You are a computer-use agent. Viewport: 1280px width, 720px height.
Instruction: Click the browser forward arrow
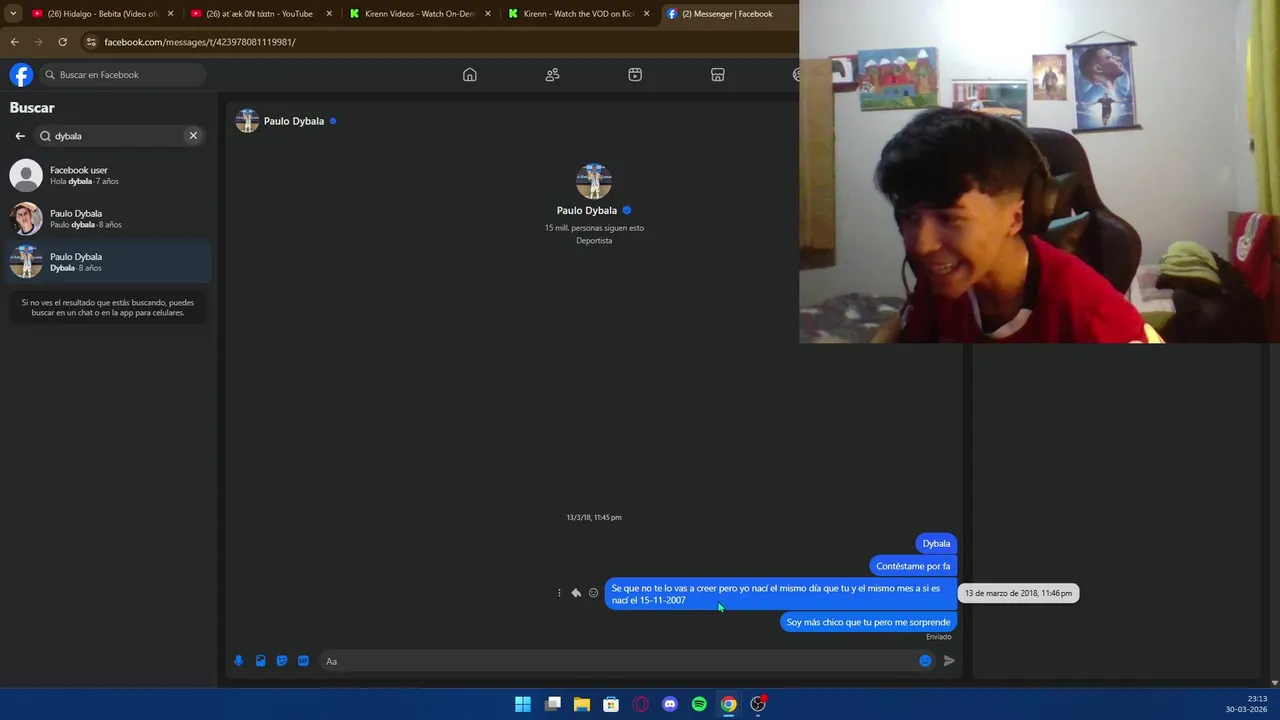tap(38, 42)
